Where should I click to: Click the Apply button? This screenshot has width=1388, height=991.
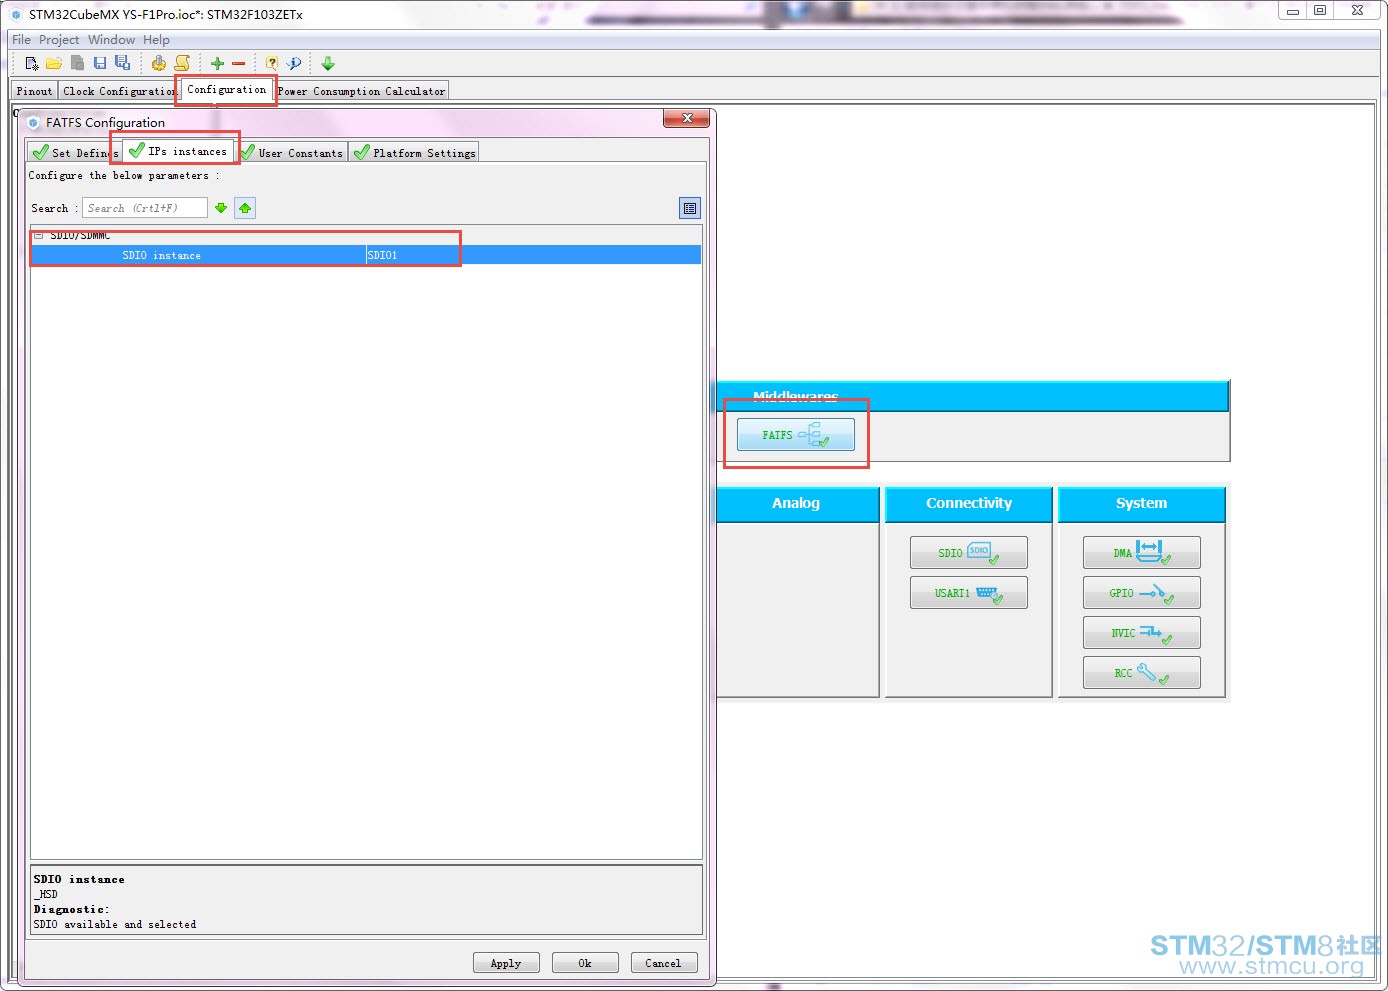click(x=506, y=963)
